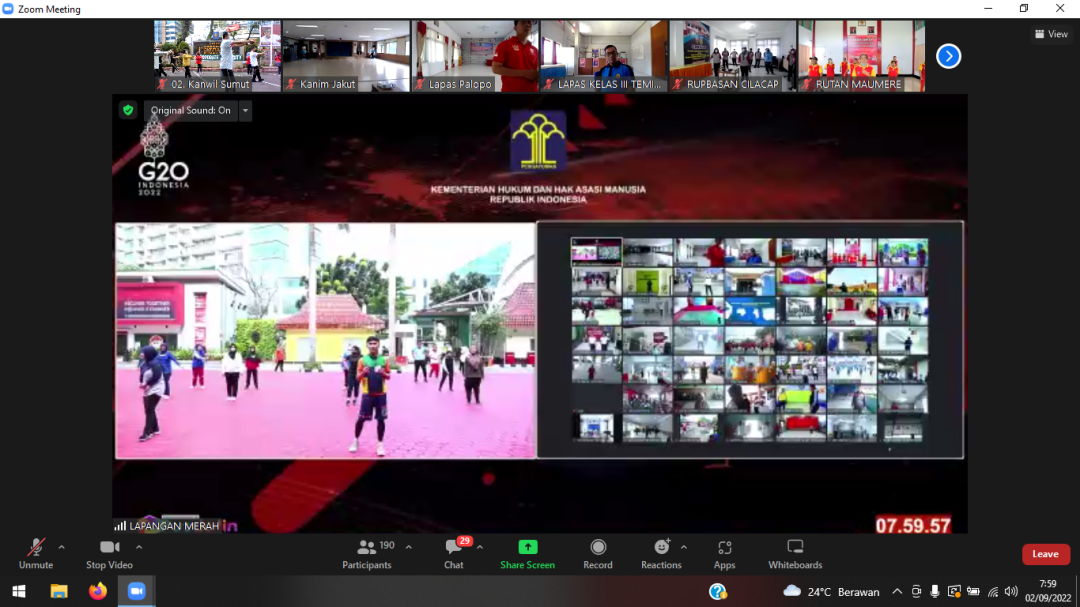Viewport: 1080px width, 607px height.
Task: Open Whiteboards
Action: pyautogui.click(x=795, y=553)
